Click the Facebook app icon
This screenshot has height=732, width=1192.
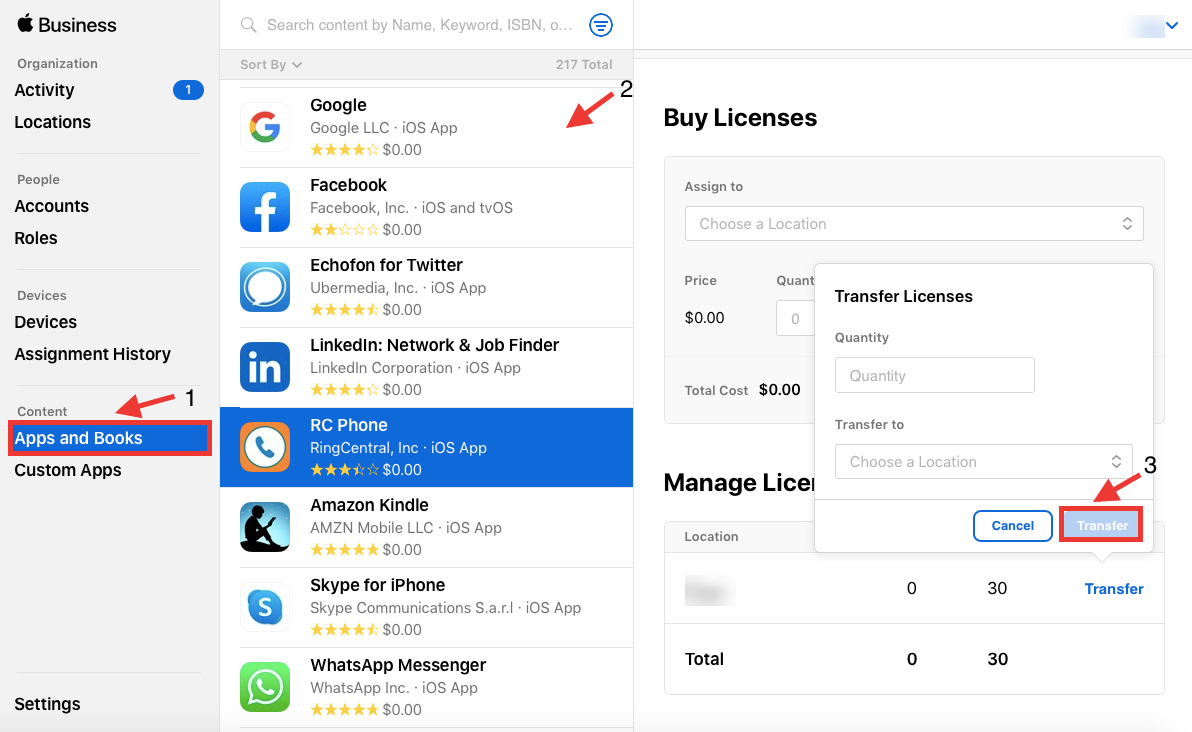265,207
